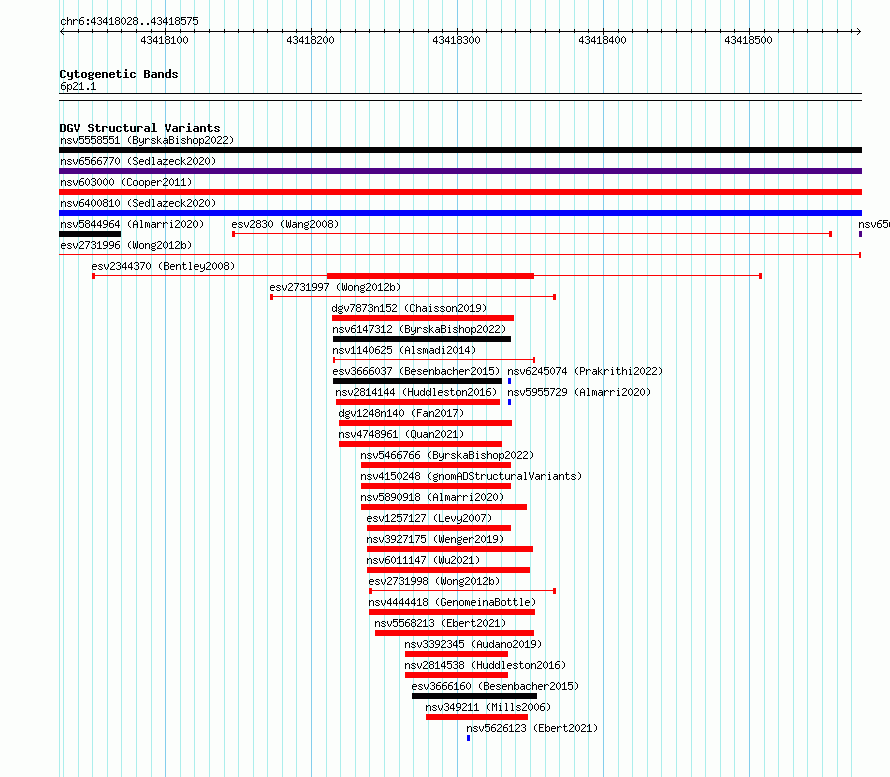The image size is (890, 777).
Task: Open the esv3666037 (Besenbacher2015) label
Action: point(416,371)
